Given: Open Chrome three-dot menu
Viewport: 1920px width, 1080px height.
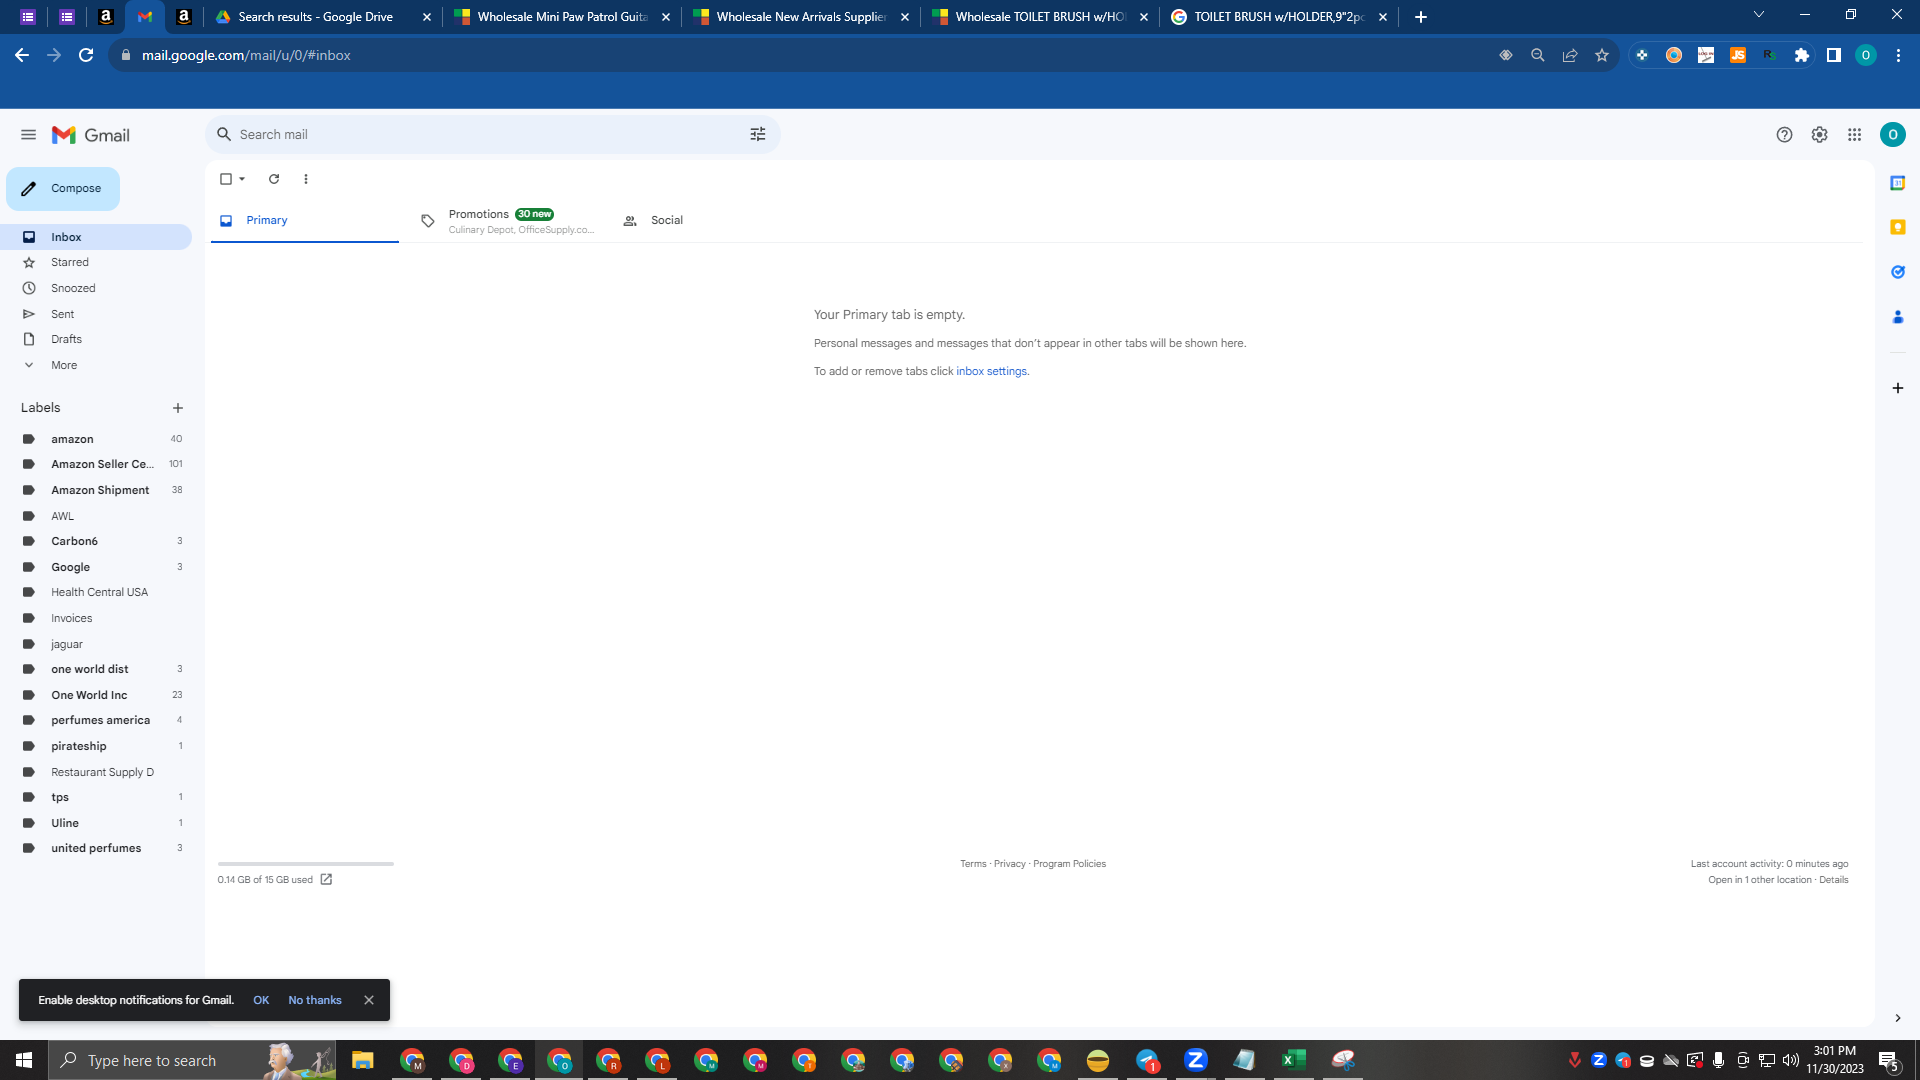Looking at the screenshot, I should pos(1897,55).
